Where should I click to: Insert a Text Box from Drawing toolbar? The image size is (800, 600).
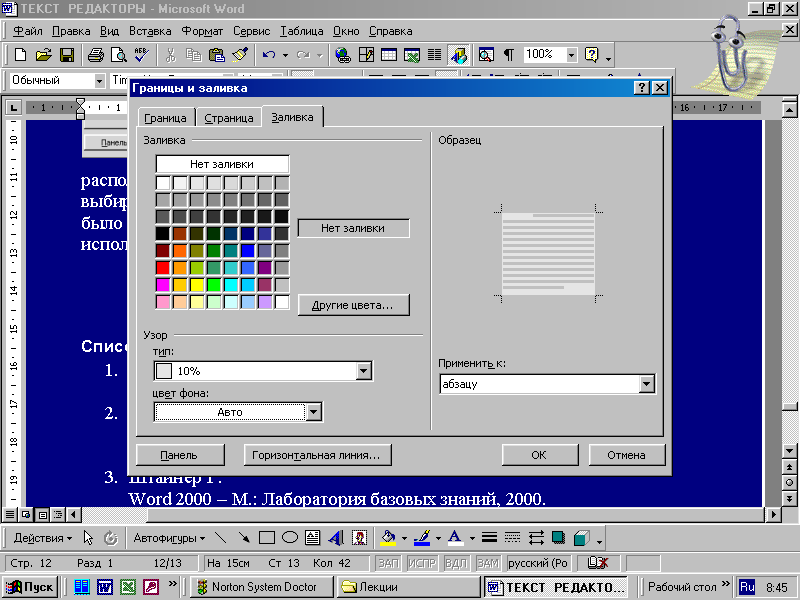[312, 537]
